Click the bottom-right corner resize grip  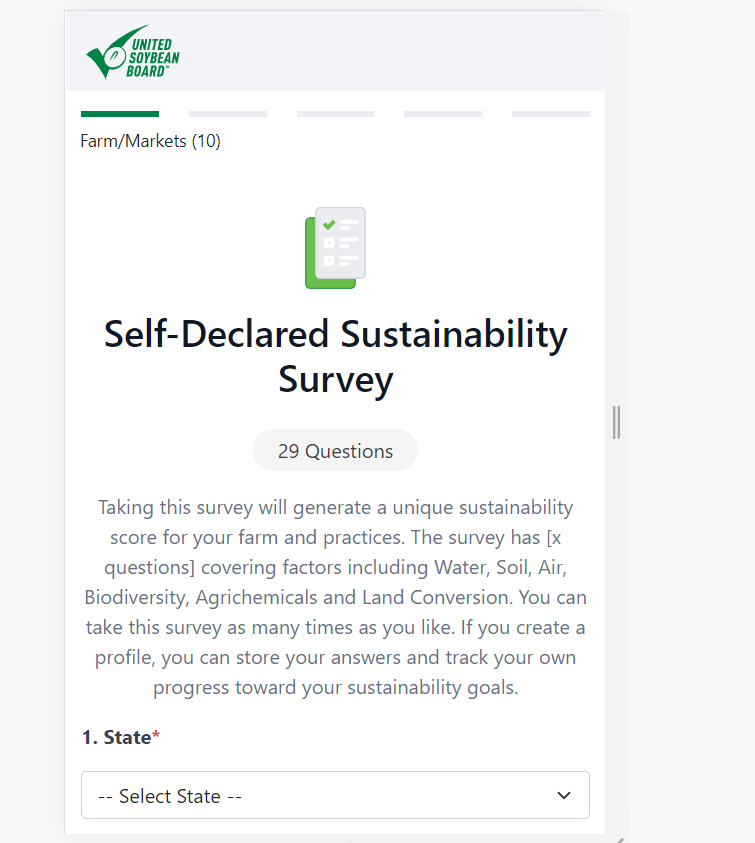click(x=620, y=838)
